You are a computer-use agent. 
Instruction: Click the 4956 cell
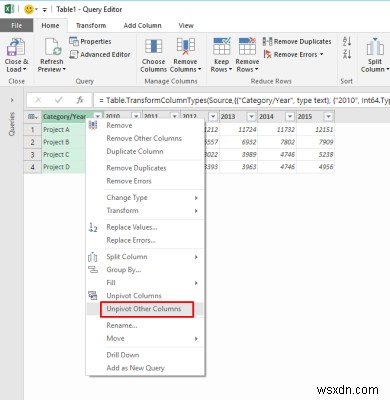point(315,167)
